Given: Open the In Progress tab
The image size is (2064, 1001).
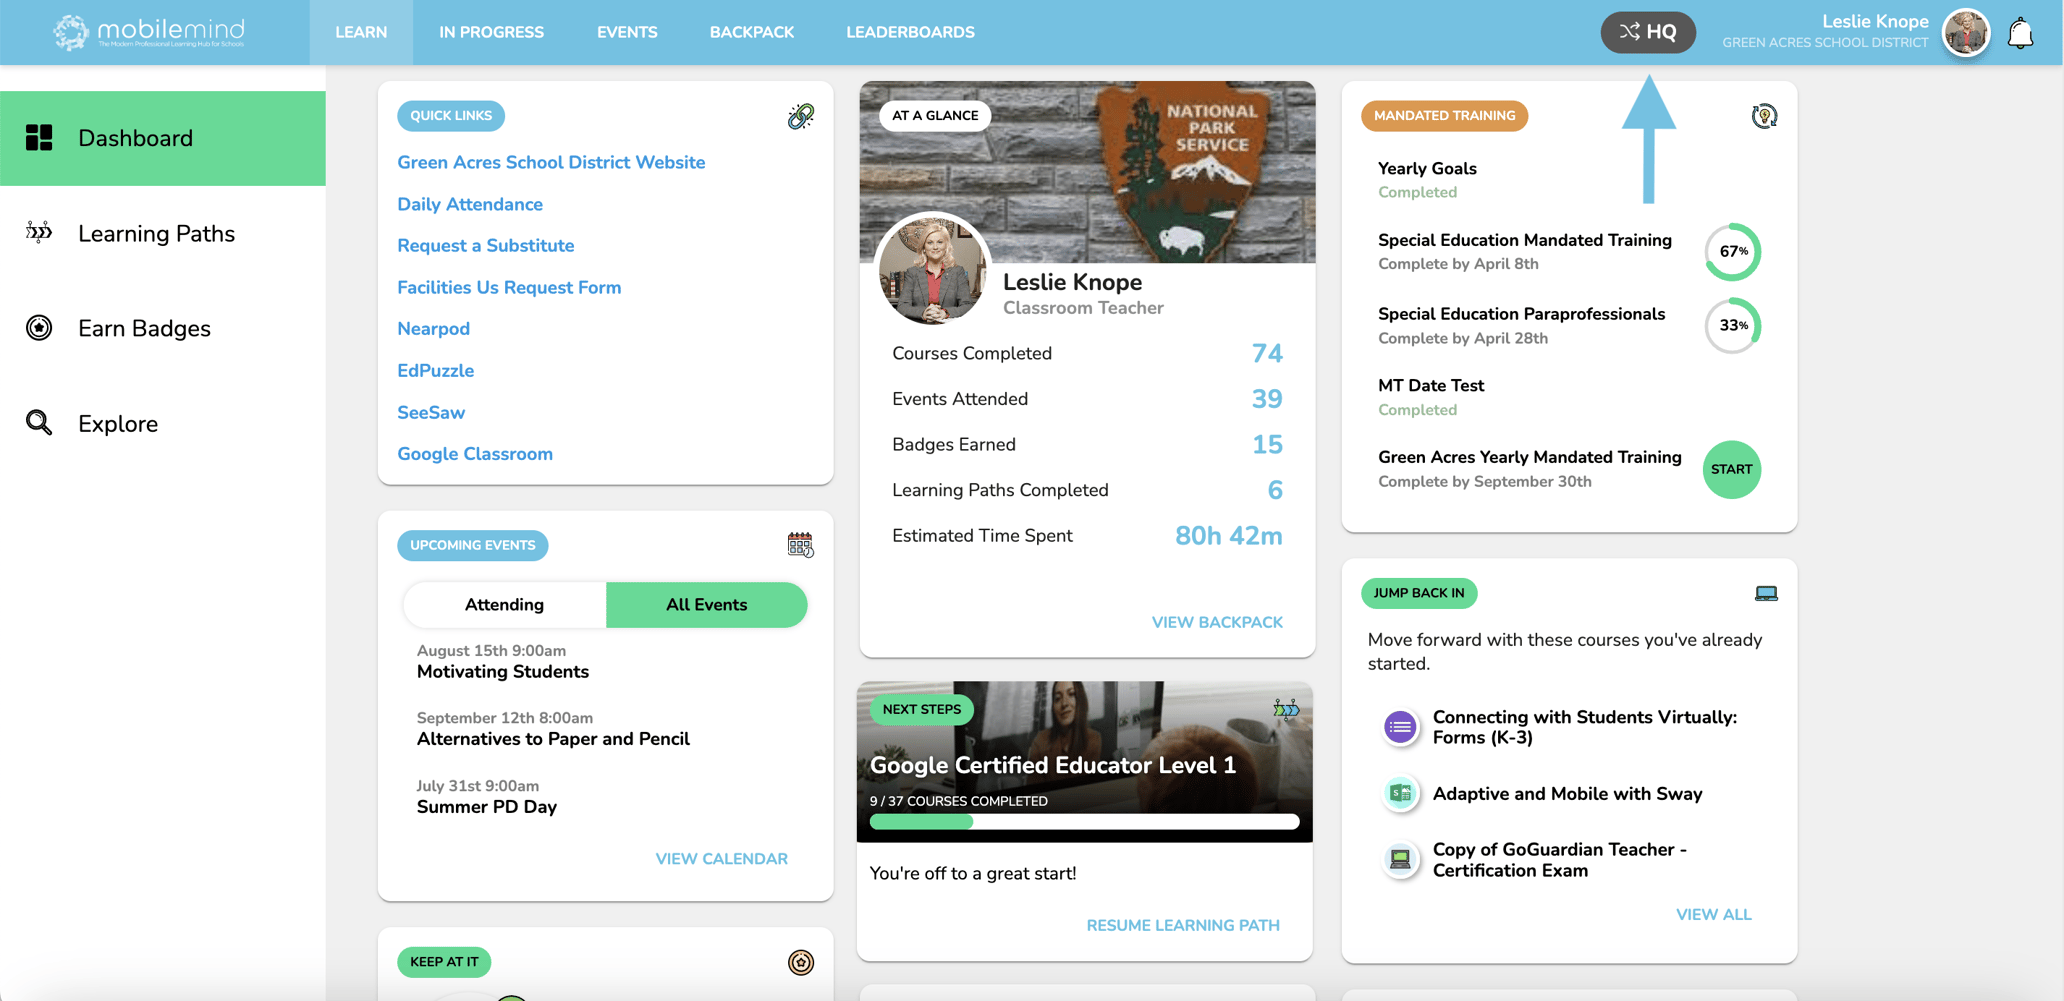Looking at the screenshot, I should (491, 32).
